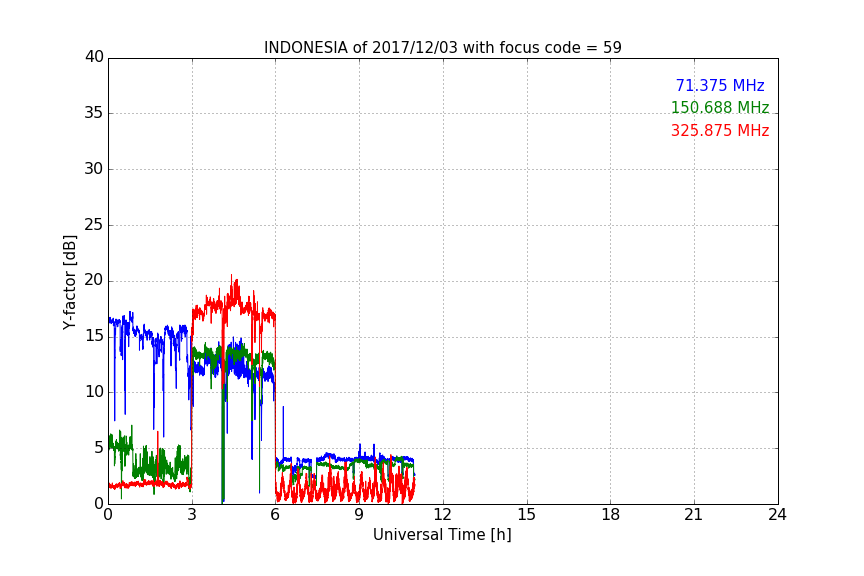
Task: Click the 'Universal Time [h]' axis label
Action: tap(442, 535)
